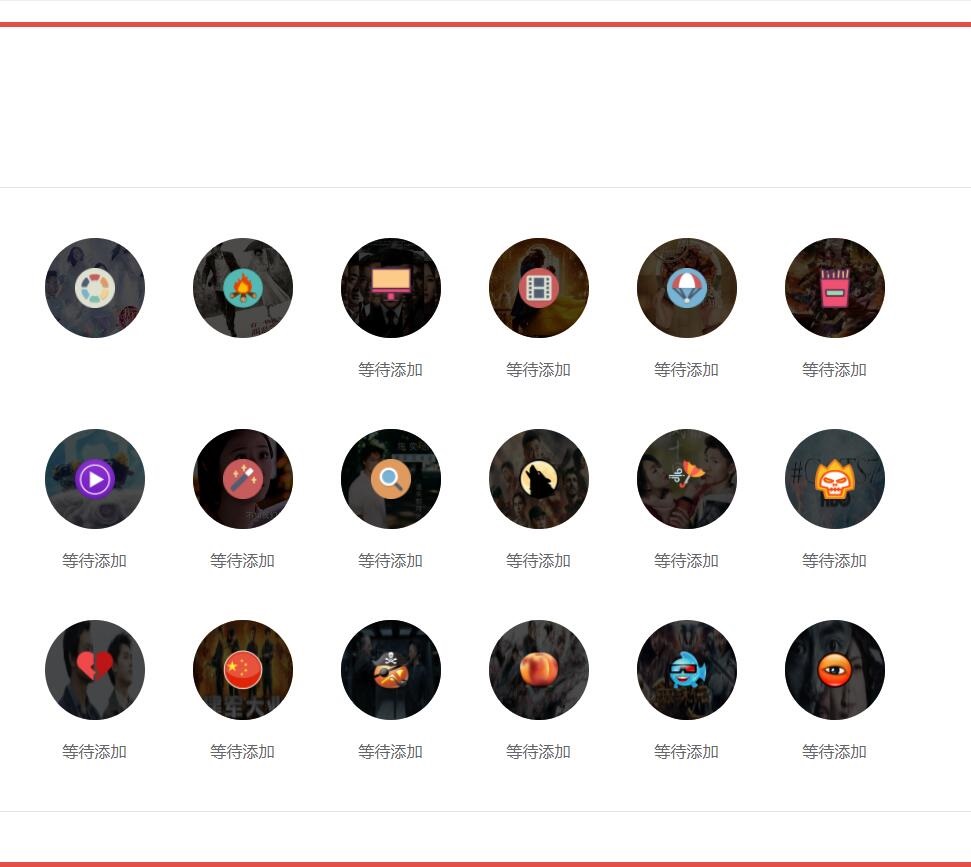Open the film strip icon
971x867 pixels.
(539, 288)
